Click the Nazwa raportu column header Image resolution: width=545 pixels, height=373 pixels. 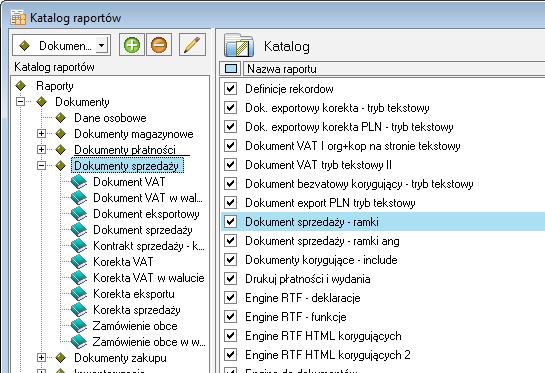(x=394, y=69)
